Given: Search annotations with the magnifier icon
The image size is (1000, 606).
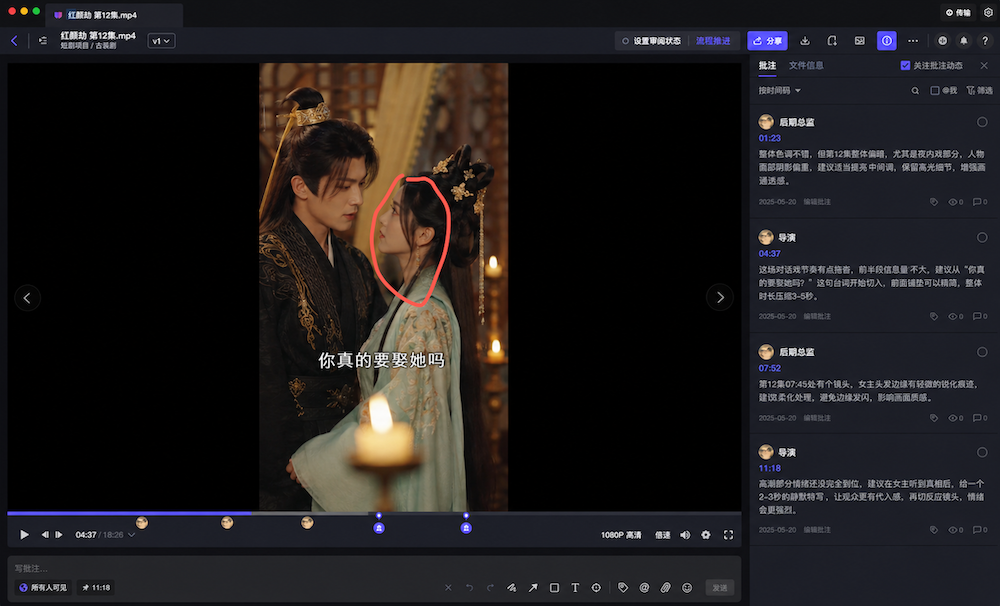Looking at the screenshot, I should coord(915,91).
